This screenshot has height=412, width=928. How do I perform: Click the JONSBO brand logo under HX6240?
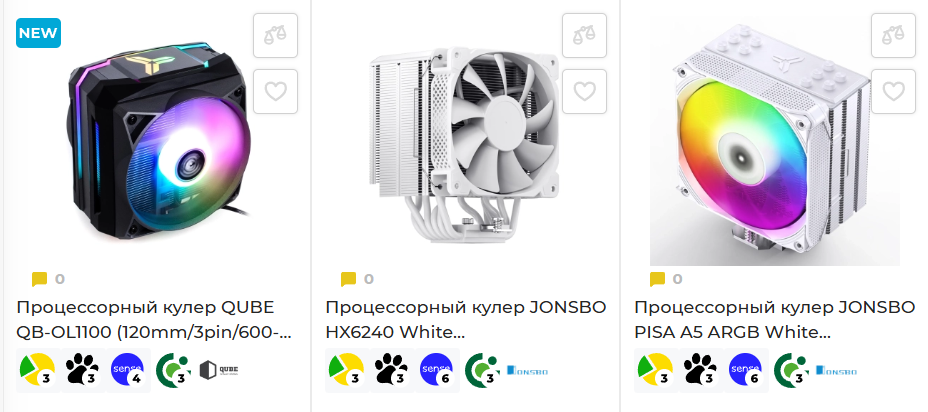point(527,371)
